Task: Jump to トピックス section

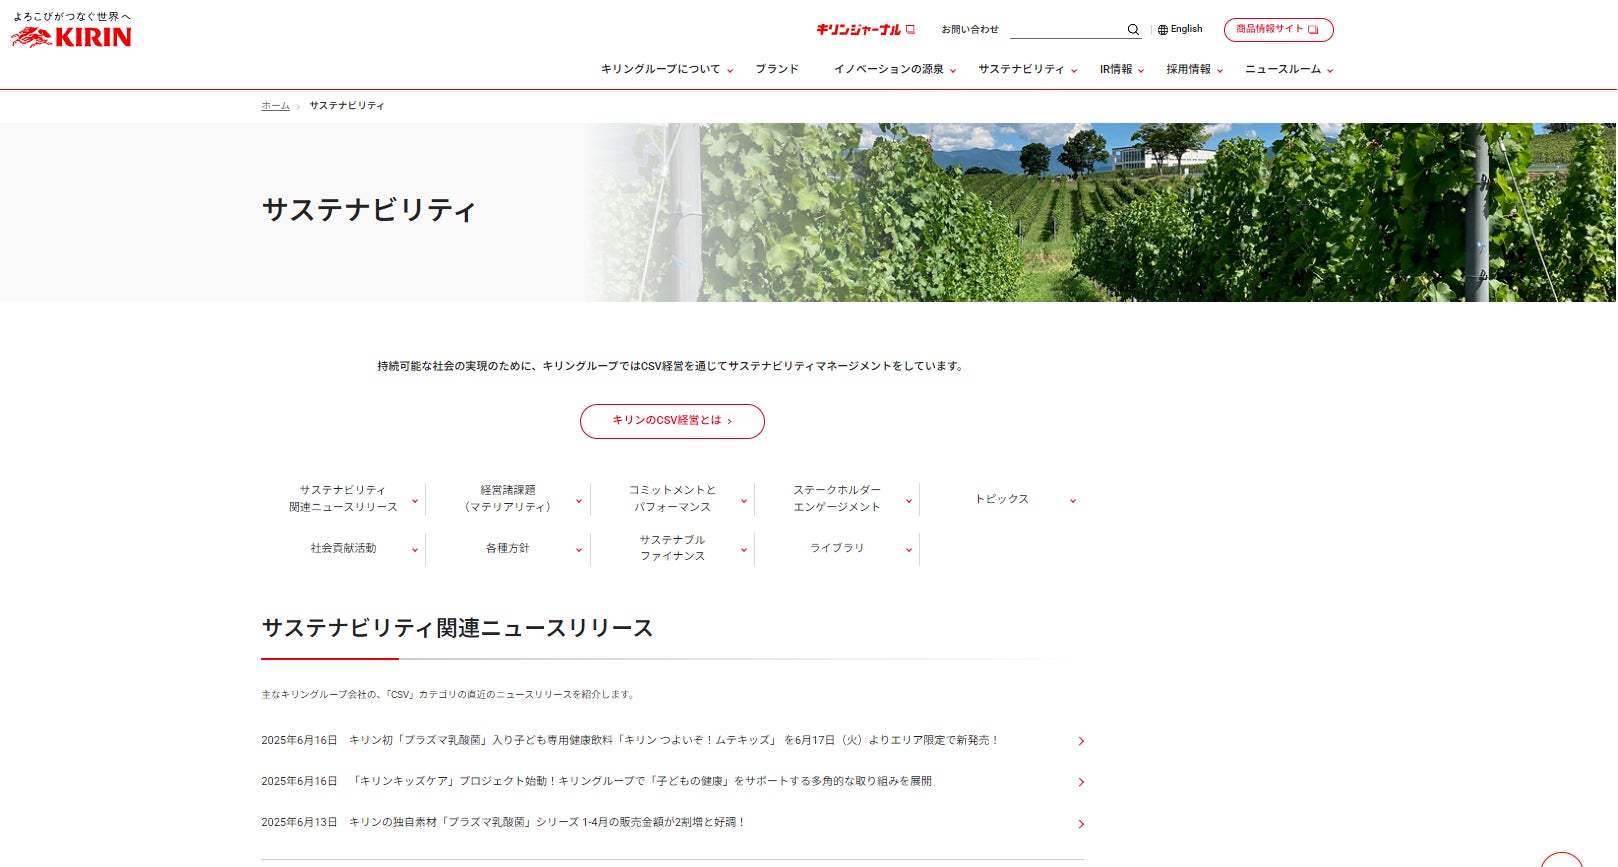Action: coord(1002,499)
